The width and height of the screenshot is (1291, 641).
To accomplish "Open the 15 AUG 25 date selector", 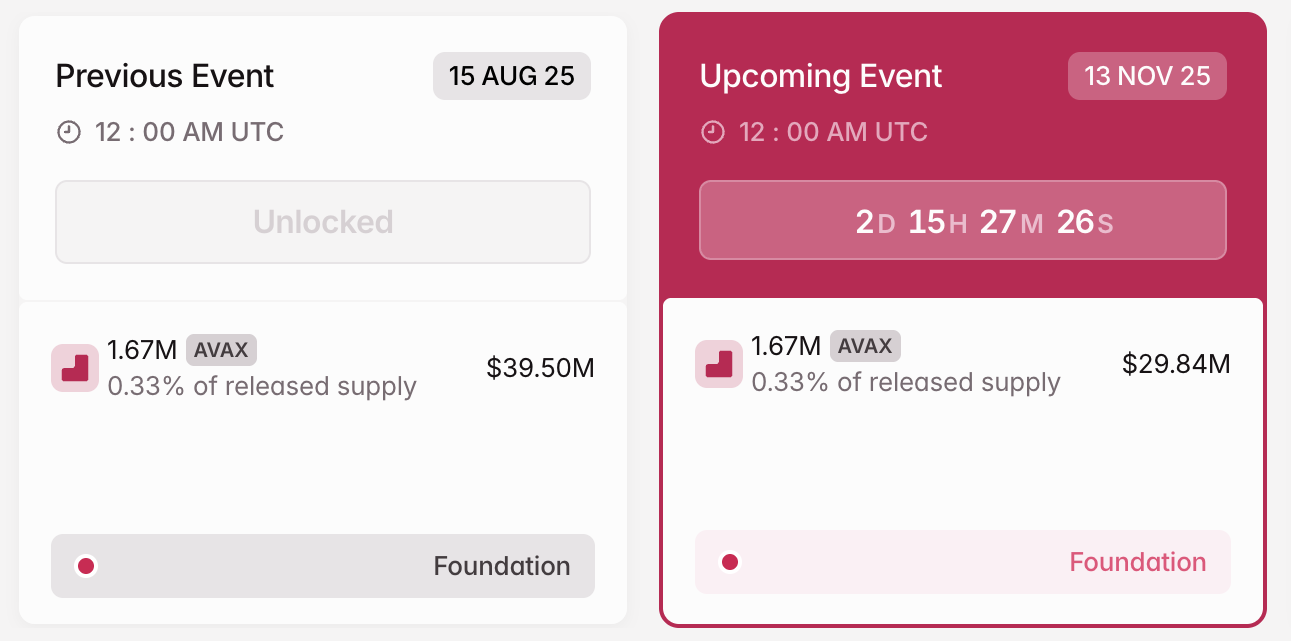I will point(511,75).
